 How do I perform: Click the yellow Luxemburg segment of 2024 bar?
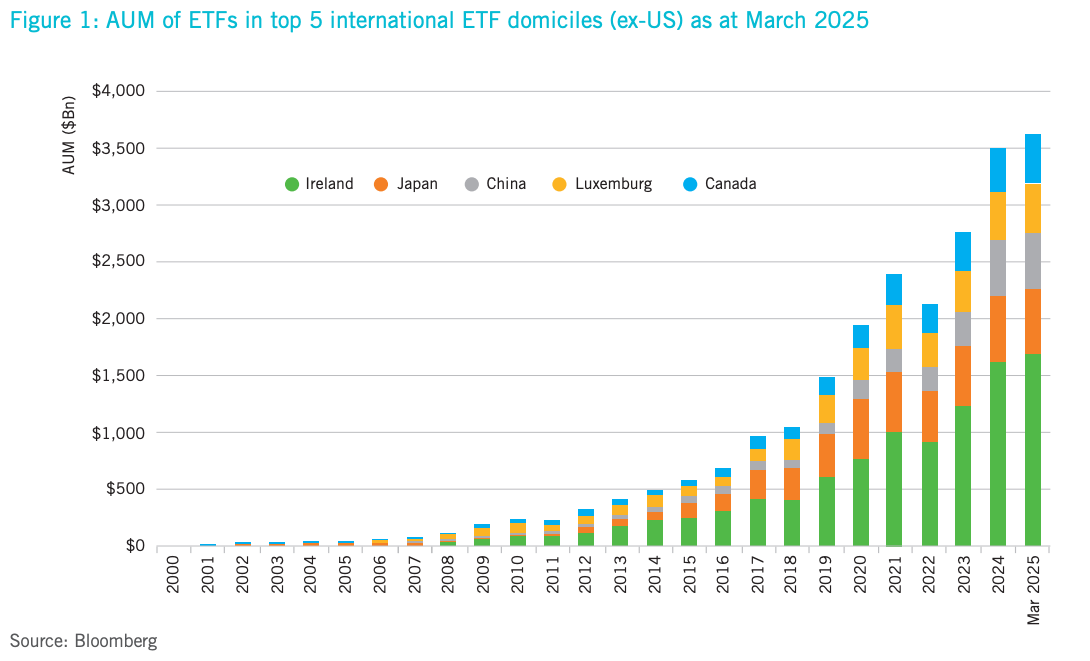click(x=998, y=216)
